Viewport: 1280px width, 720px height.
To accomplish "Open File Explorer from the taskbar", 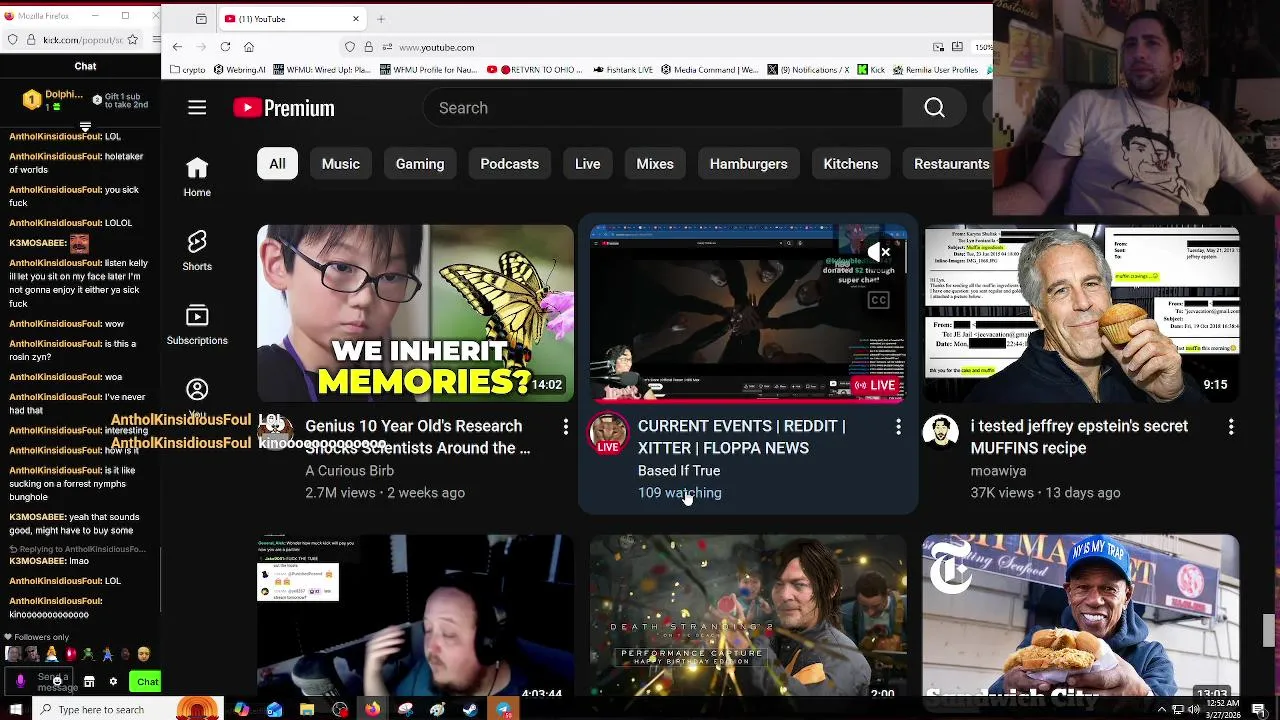I will click(307, 710).
